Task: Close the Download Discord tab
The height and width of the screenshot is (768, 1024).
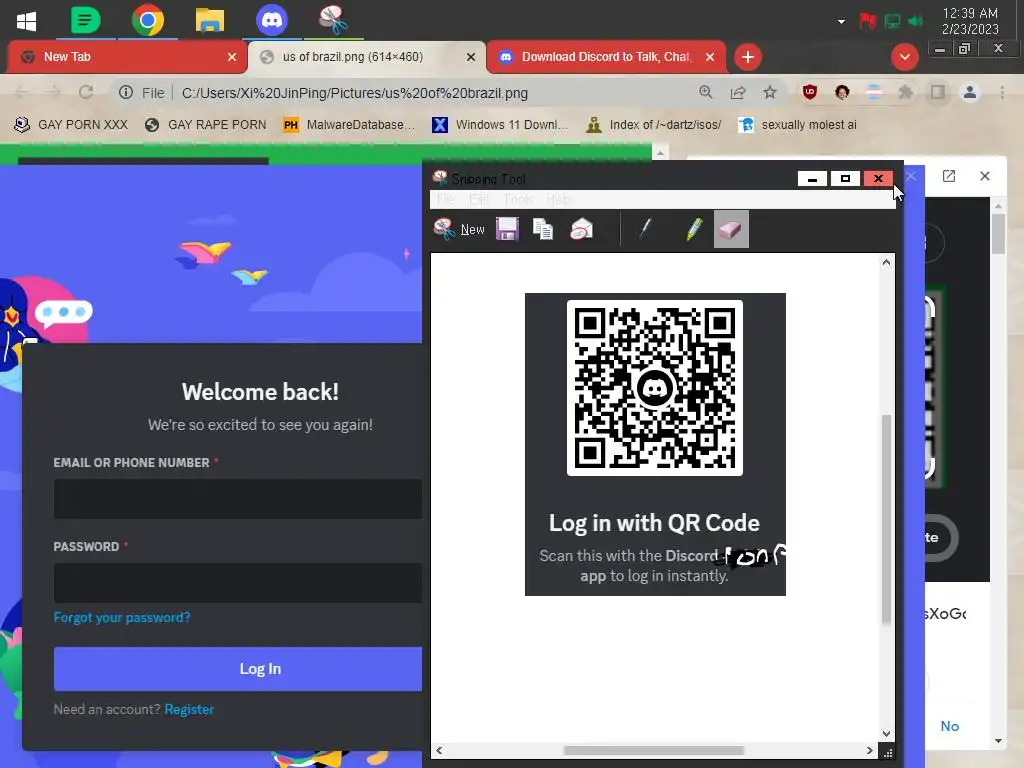Action: pyautogui.click(x=710, y=57)
